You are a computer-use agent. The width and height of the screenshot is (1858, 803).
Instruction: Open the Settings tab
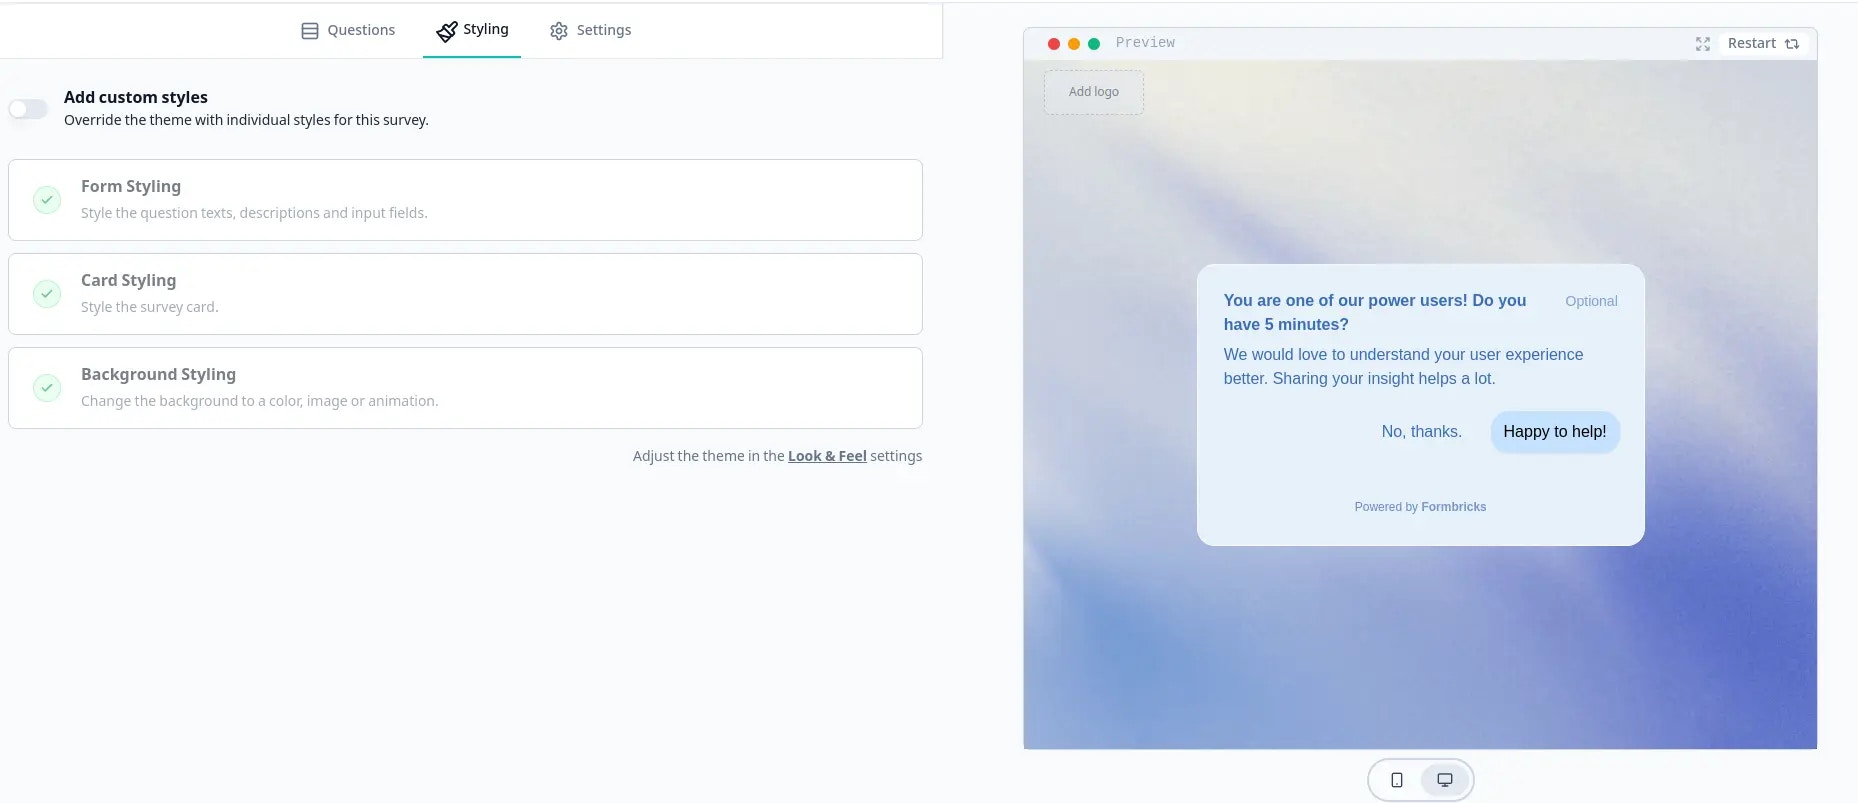point(590,30)
